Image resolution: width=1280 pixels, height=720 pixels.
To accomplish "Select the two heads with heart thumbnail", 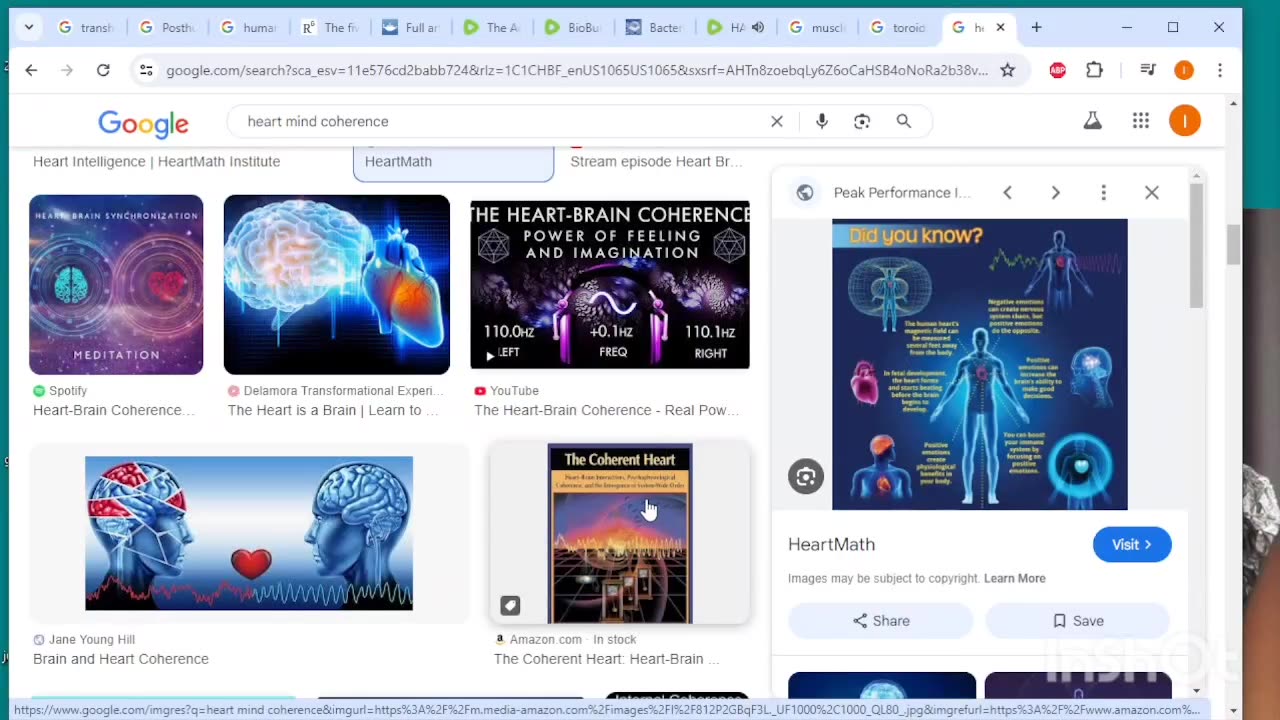I will [249, 533].
